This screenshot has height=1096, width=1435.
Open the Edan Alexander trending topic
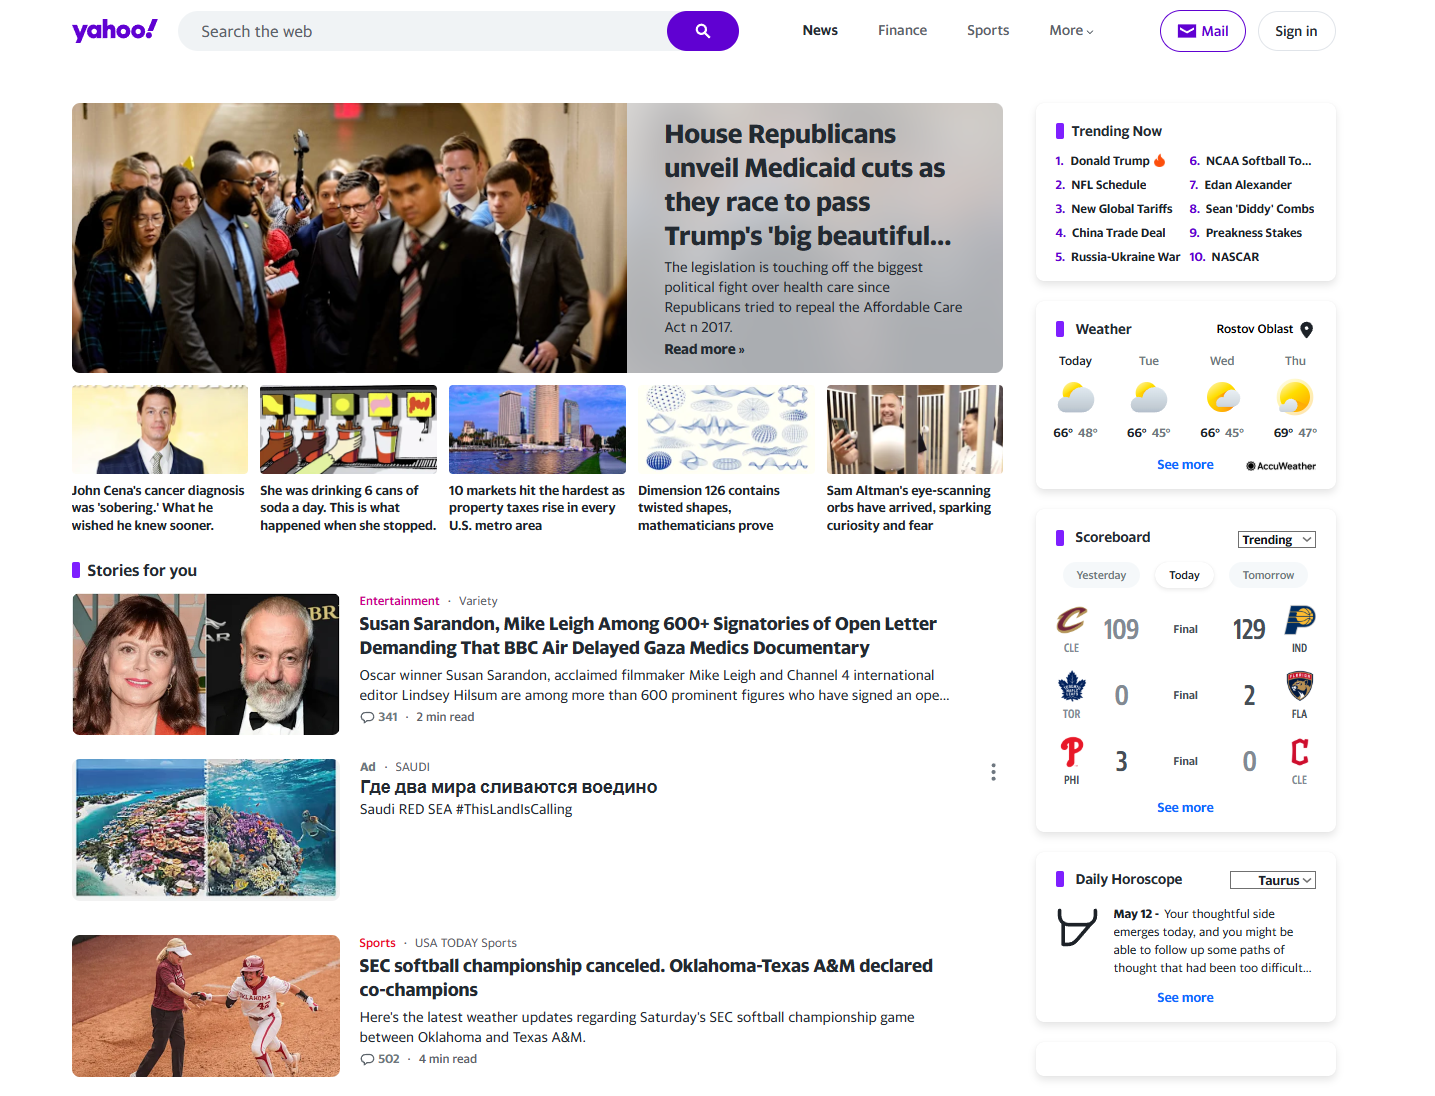coord(1248,185)
